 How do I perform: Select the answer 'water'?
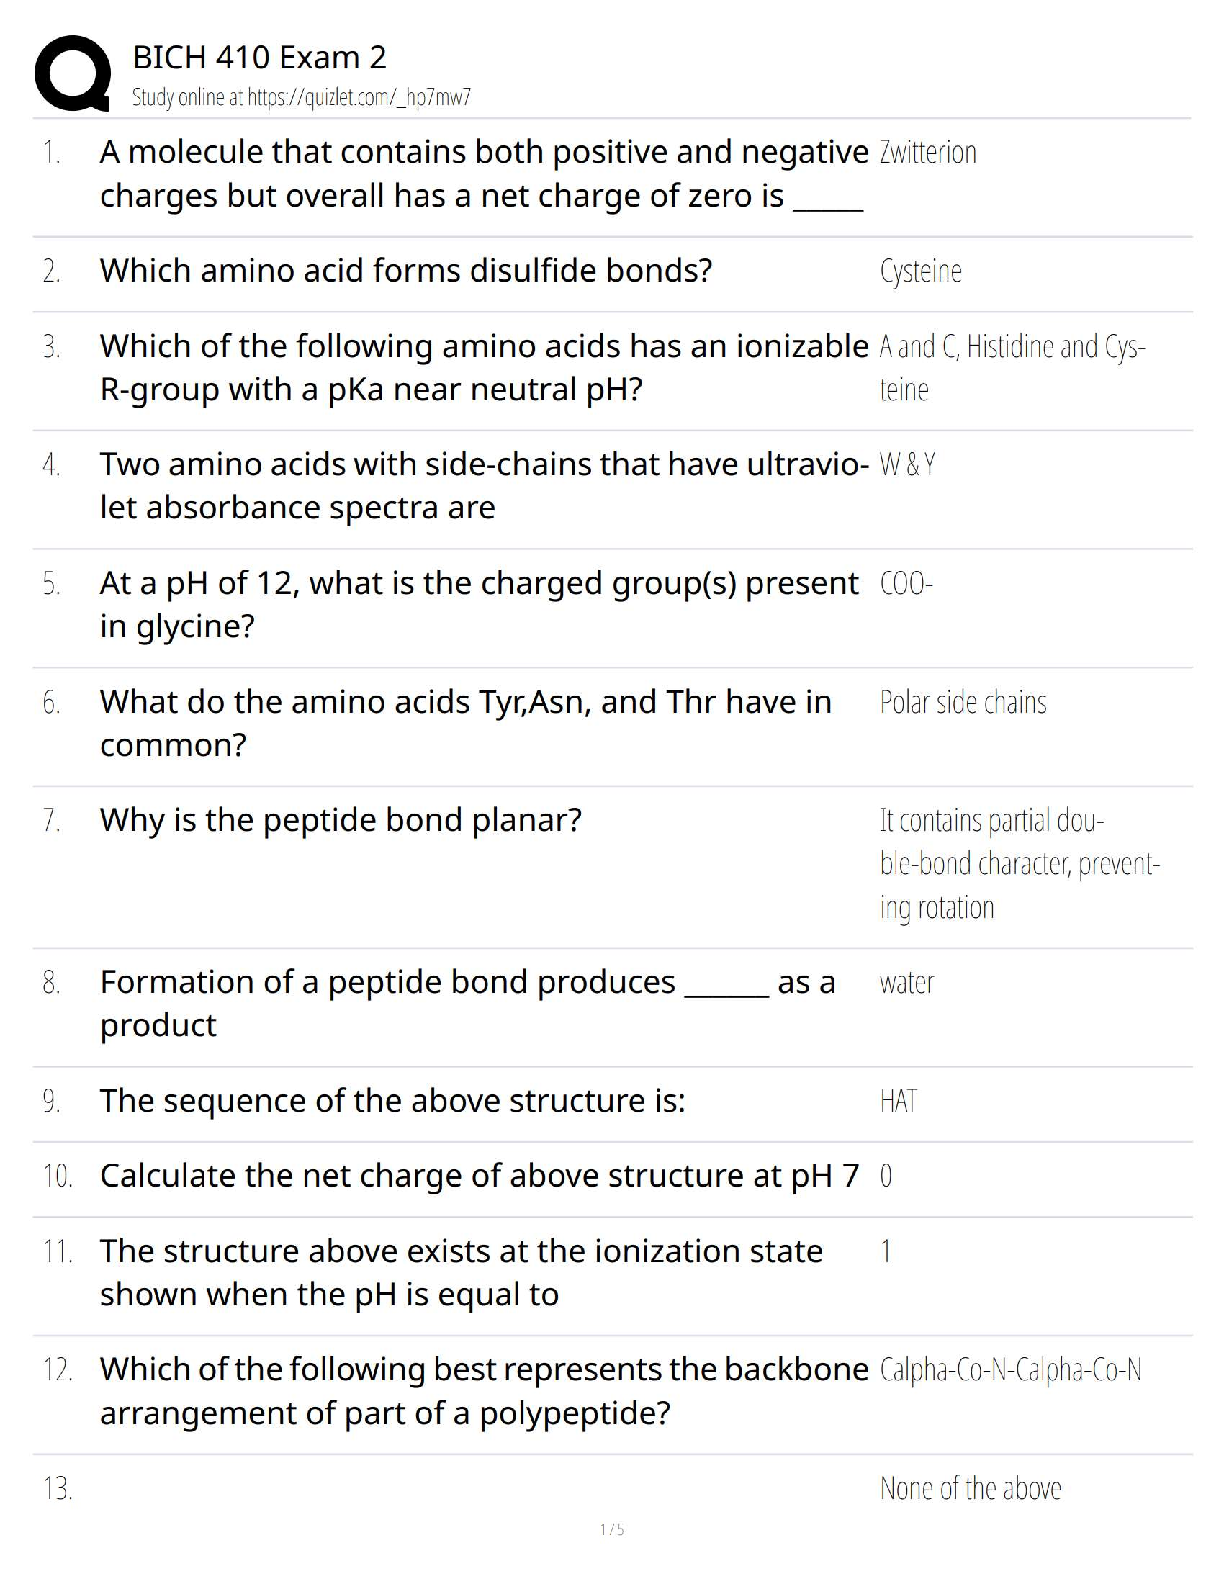(x=907, y=983)
